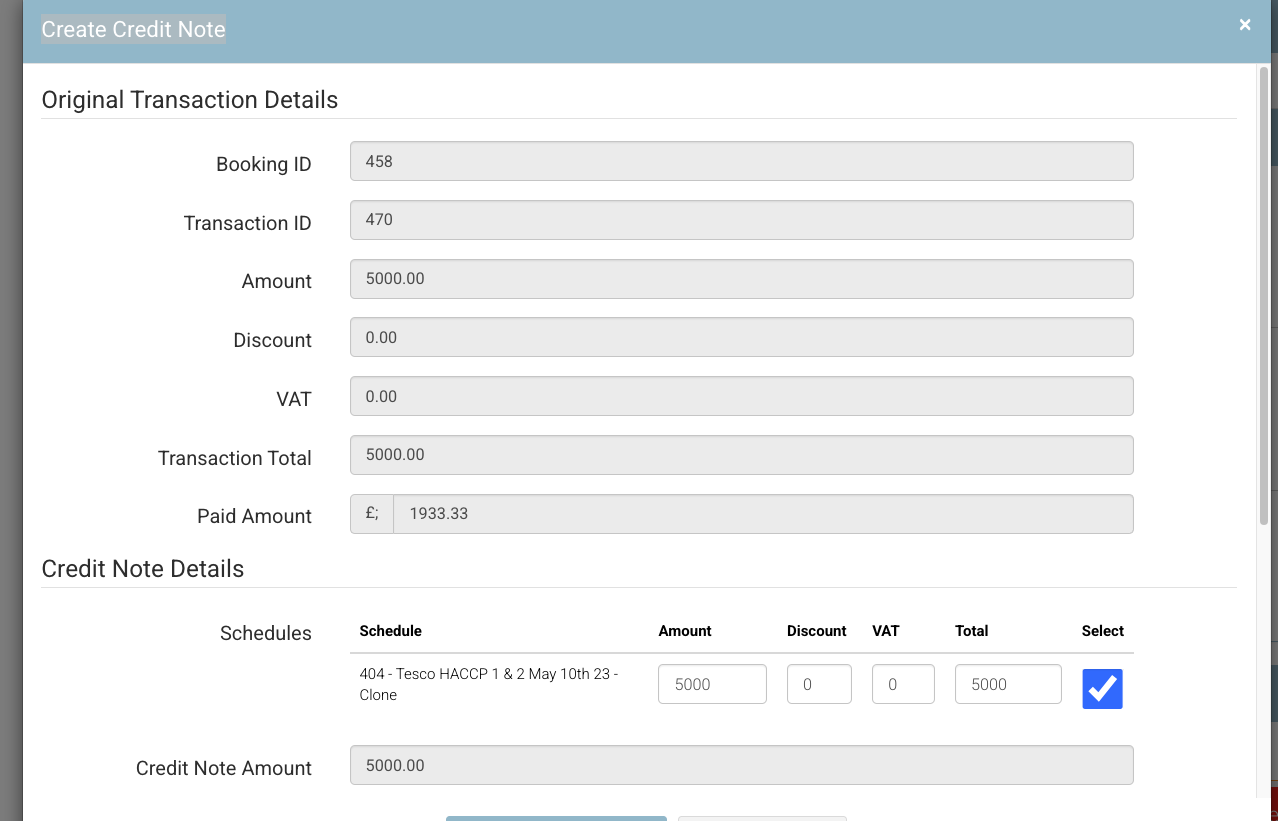Click the dialog's vertical scrollbar
This screenshot has width=1278, height=821.
tap(1264, 300)
